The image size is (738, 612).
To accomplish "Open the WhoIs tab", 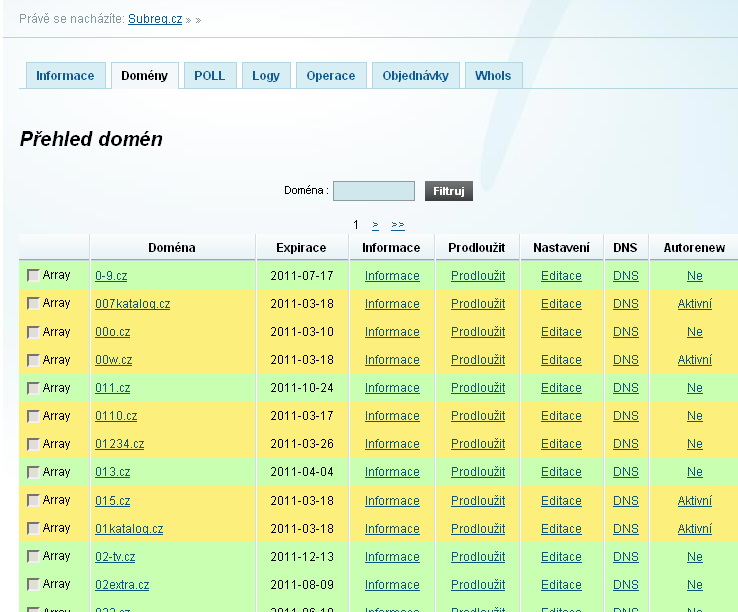I will pos(493,76).
